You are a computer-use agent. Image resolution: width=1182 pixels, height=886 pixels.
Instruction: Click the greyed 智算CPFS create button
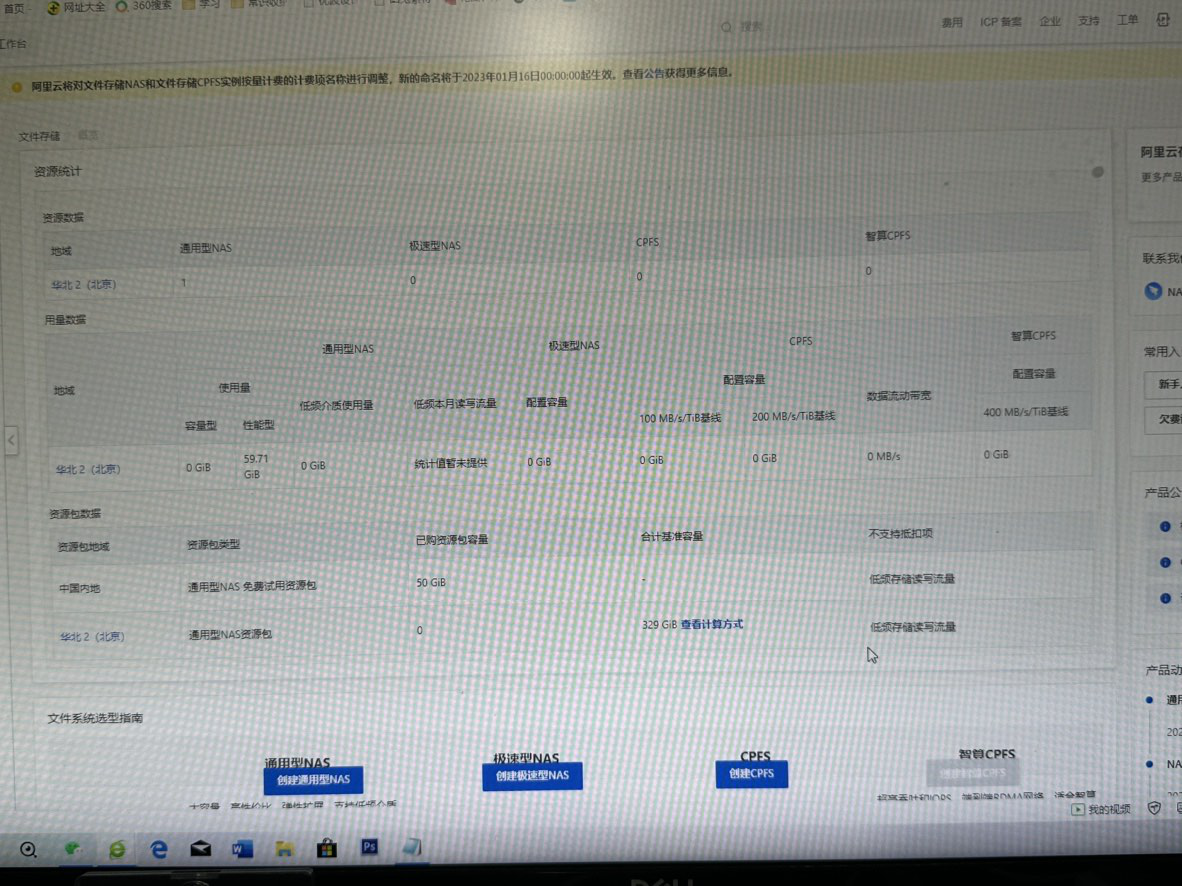[972, 773]
